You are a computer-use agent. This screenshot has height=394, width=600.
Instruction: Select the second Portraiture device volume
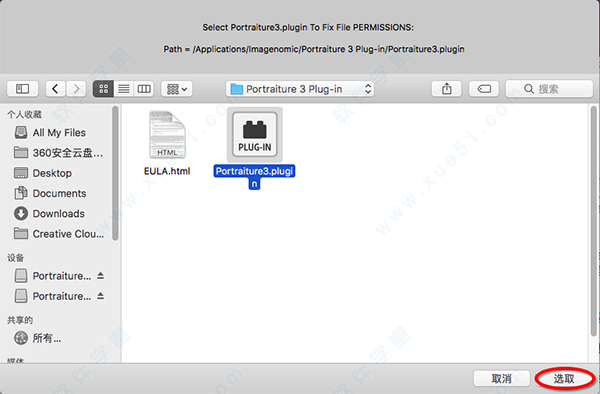tap(53, 296)
